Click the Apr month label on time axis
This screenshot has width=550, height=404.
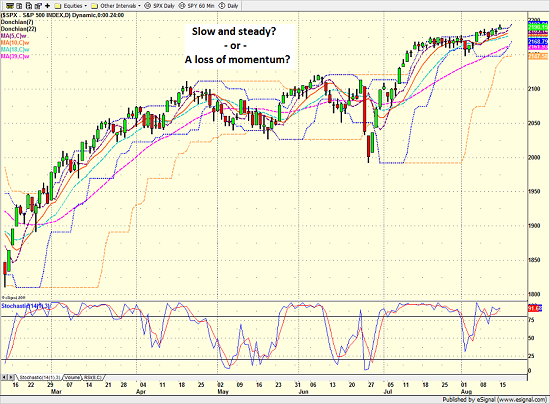click(141, 391)
